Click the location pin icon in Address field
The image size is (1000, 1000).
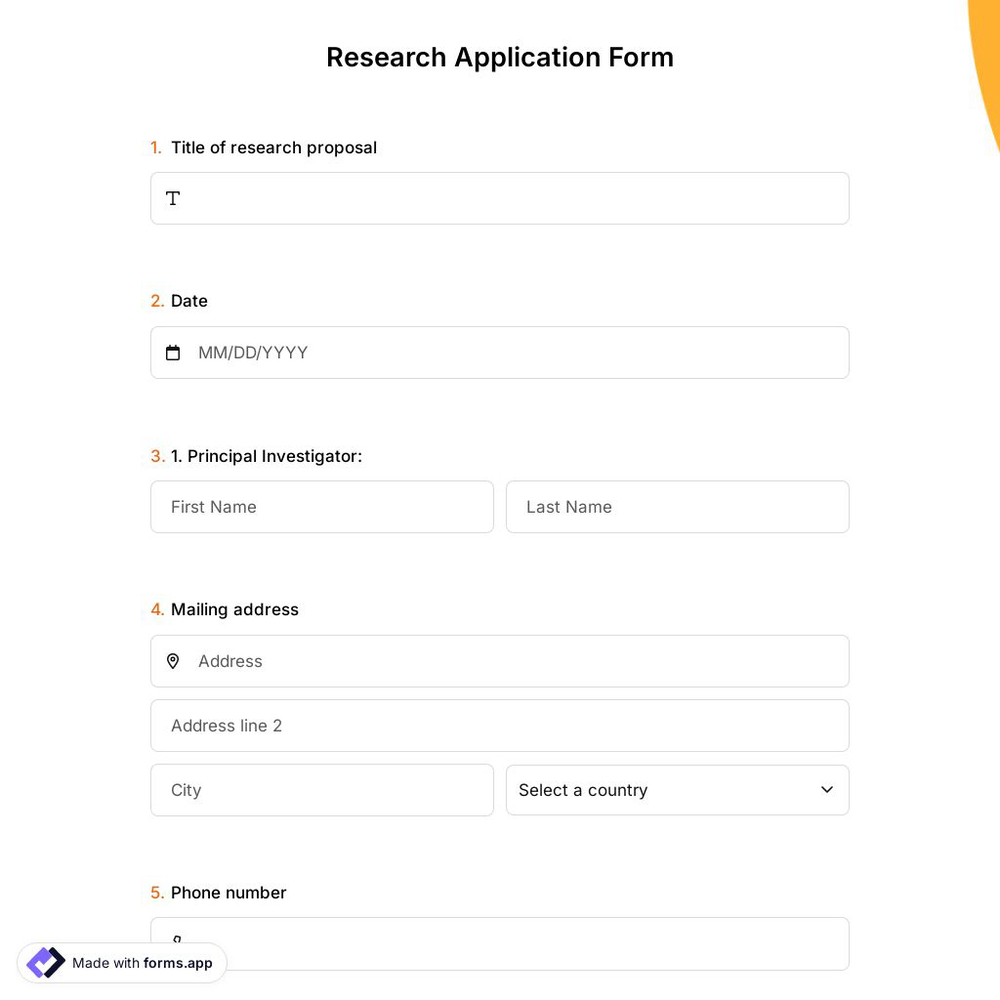click(x=173, y=661)
